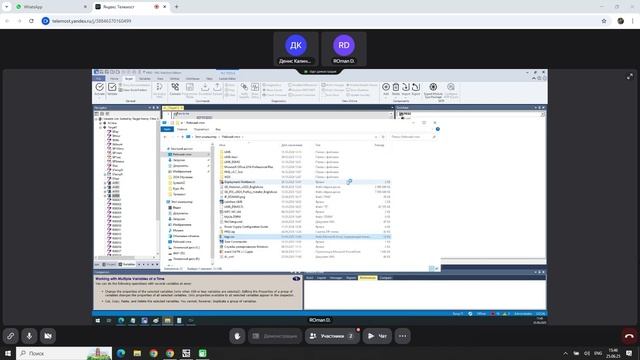Open the Участники participants list
The height and width of the screenshot is (360, 640).
pos(332,336)
